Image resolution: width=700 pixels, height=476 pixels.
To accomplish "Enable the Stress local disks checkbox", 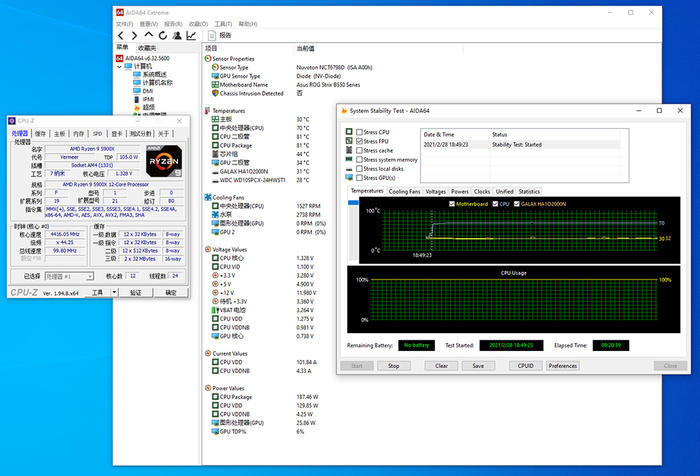I will 359,169.
